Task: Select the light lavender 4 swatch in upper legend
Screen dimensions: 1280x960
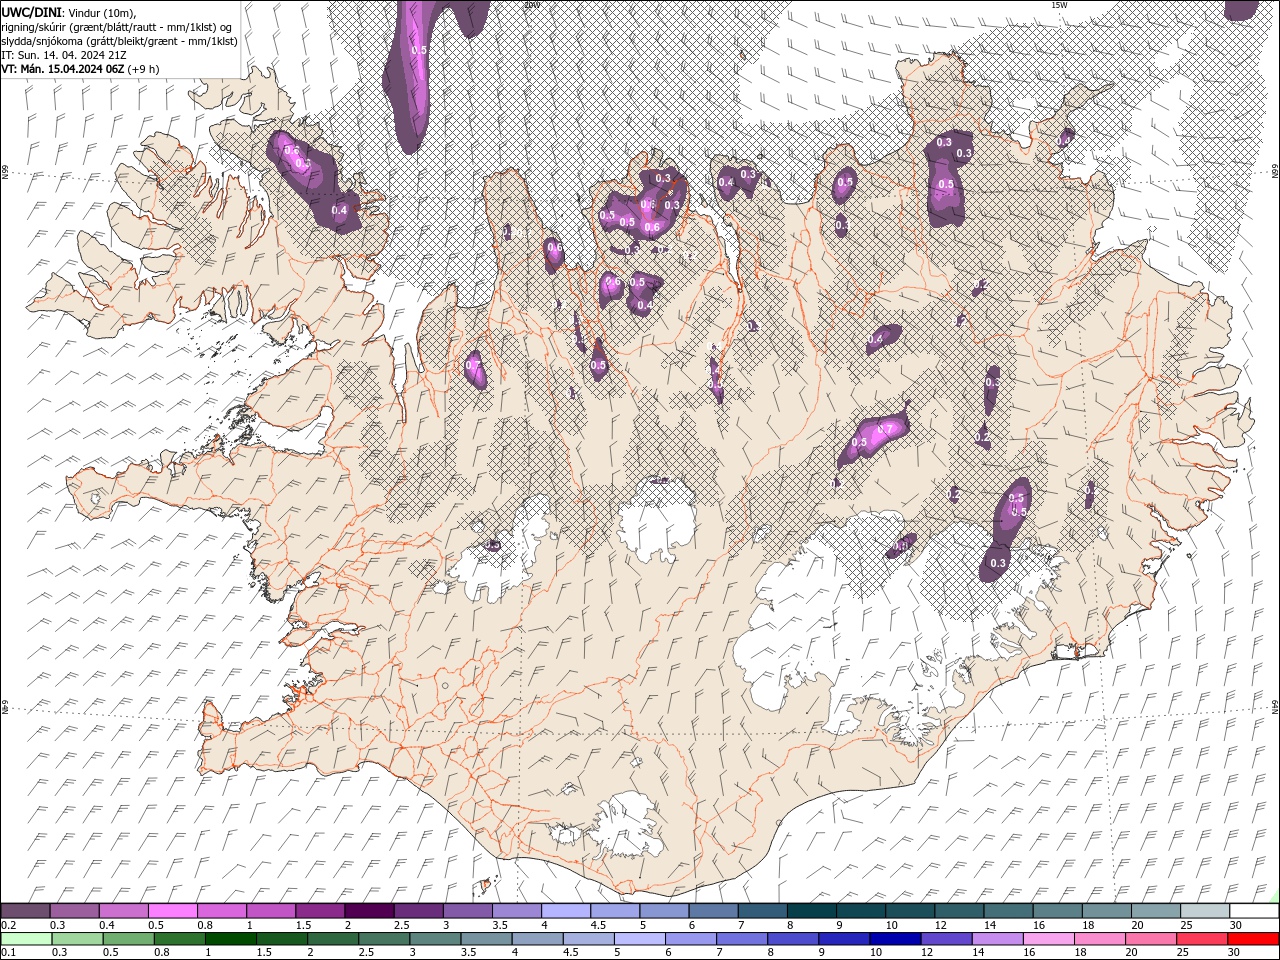Action: (565, 911)
